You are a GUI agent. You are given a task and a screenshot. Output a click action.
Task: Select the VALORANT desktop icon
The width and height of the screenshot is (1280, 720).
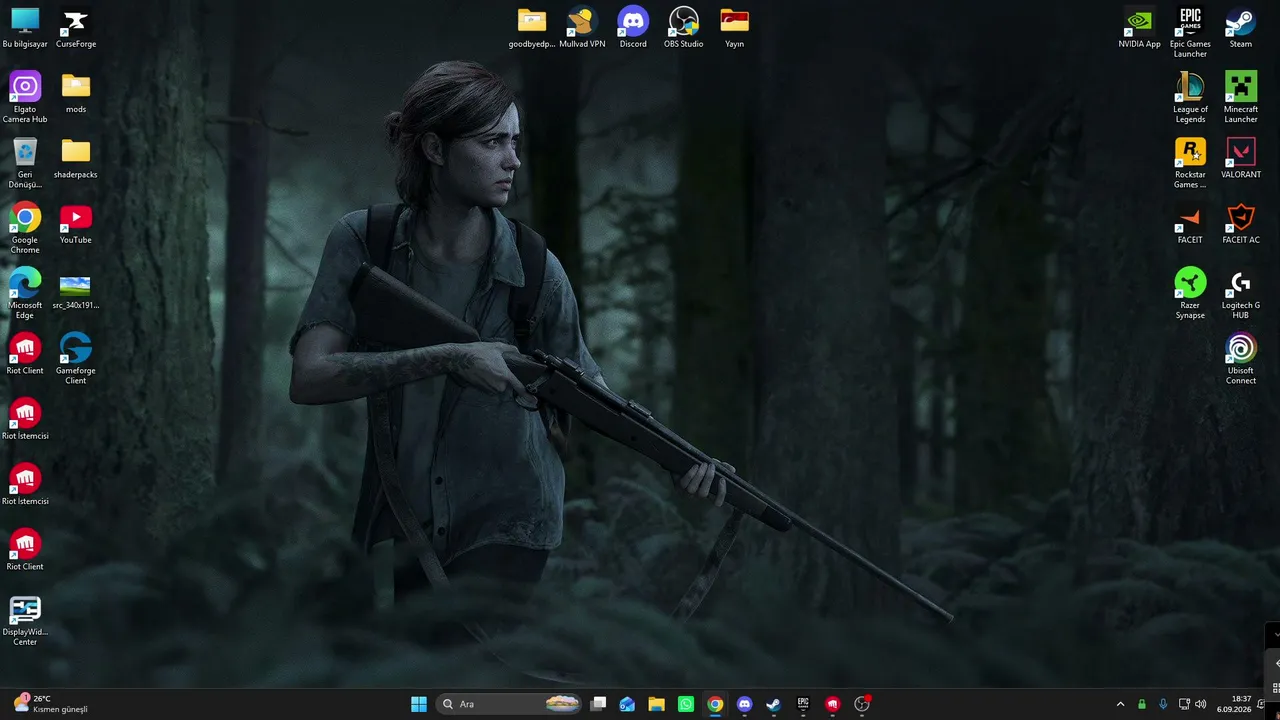click(1241, 158)
